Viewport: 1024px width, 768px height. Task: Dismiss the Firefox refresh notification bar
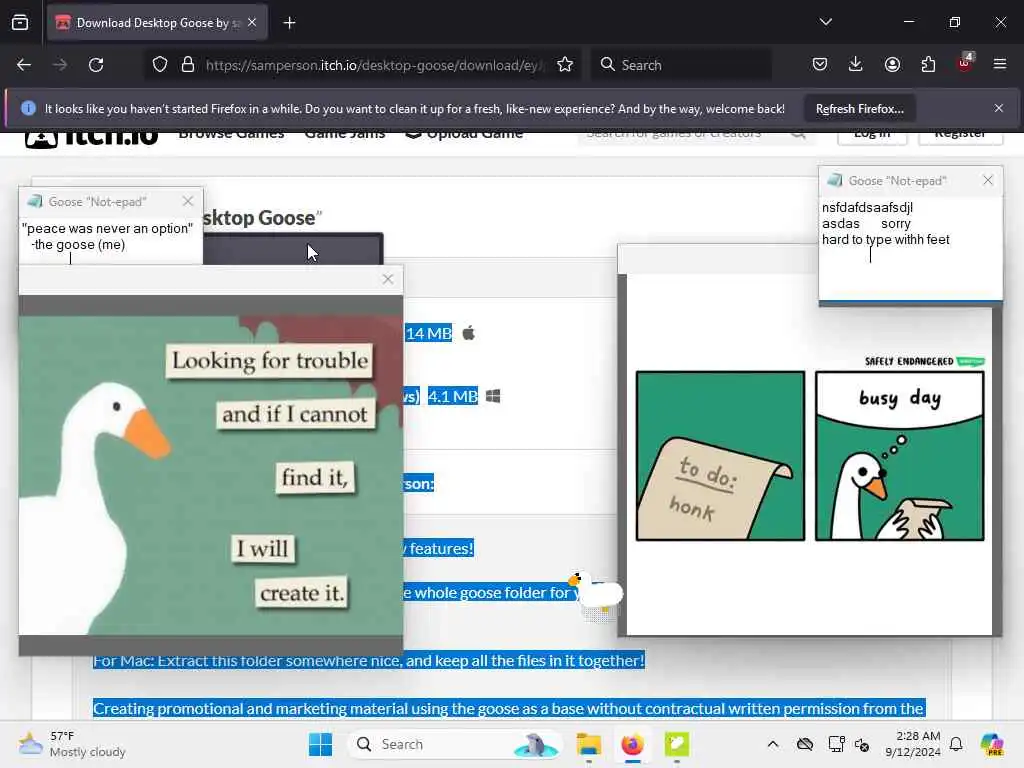(x=999, y=108)
